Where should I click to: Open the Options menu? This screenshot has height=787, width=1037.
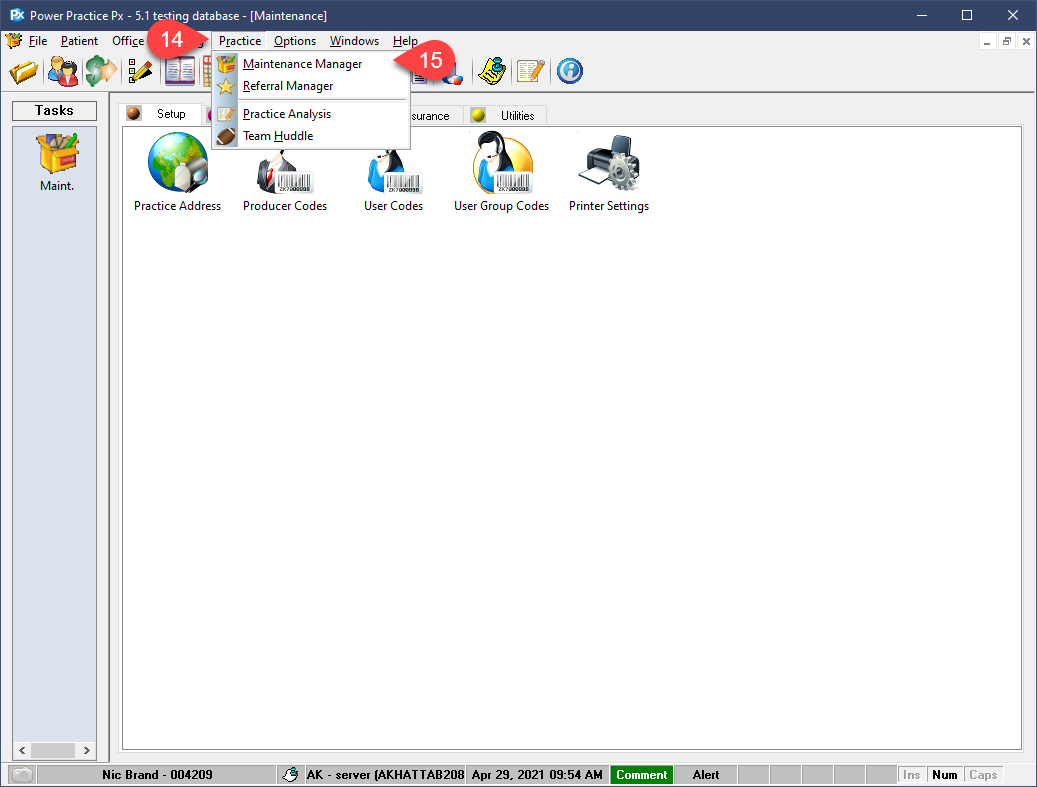[295, 41]
